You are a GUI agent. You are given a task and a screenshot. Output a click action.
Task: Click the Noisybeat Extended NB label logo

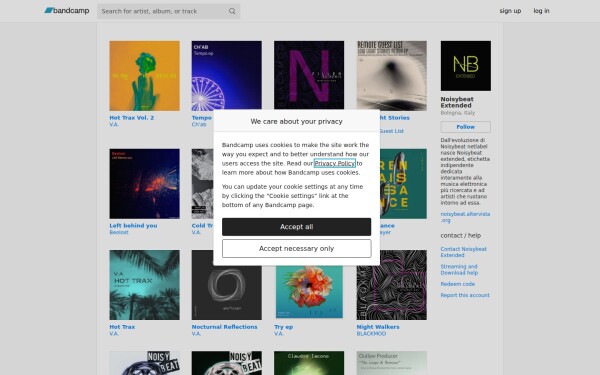[x=465, y=66]
